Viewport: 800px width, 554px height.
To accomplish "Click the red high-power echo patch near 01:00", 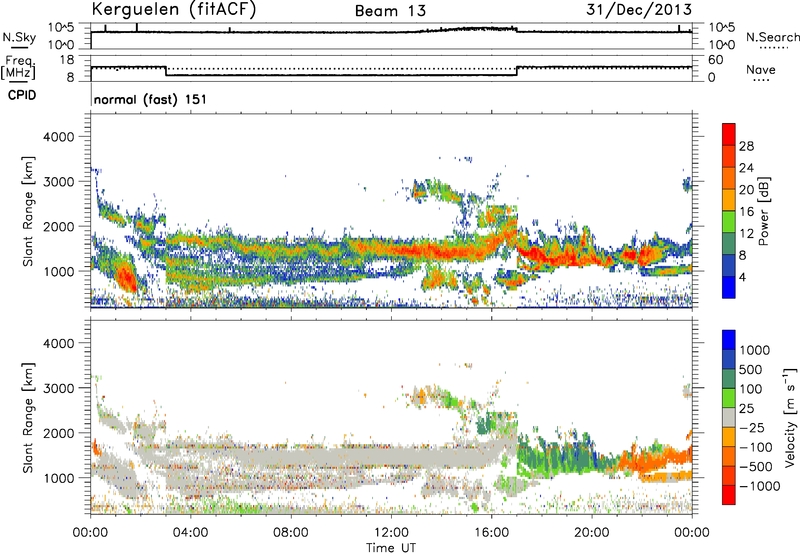I will click(126, 277).
